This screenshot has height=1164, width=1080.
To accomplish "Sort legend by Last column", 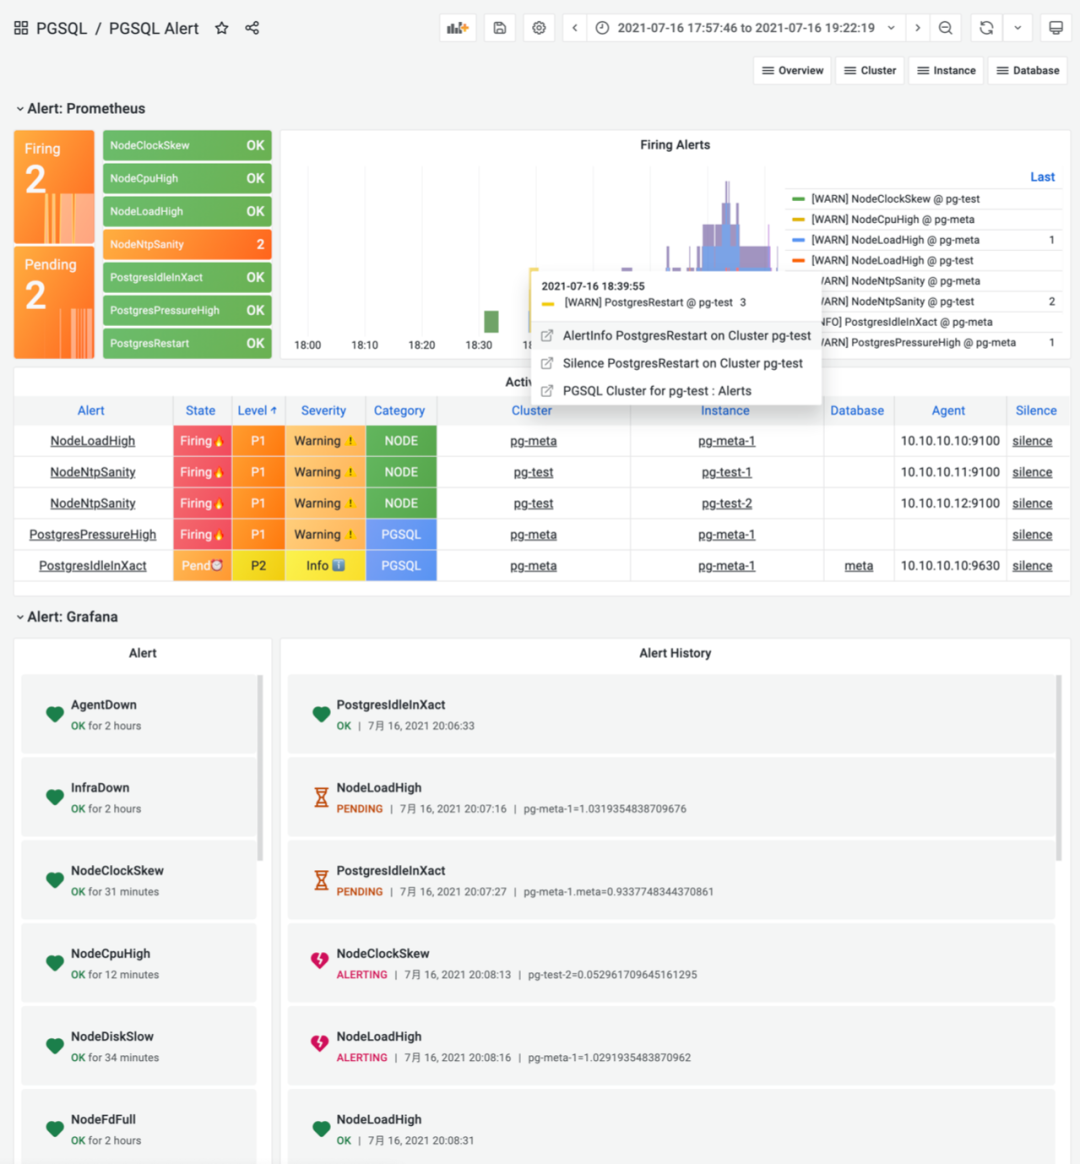I will click(x=1042, y=177).
